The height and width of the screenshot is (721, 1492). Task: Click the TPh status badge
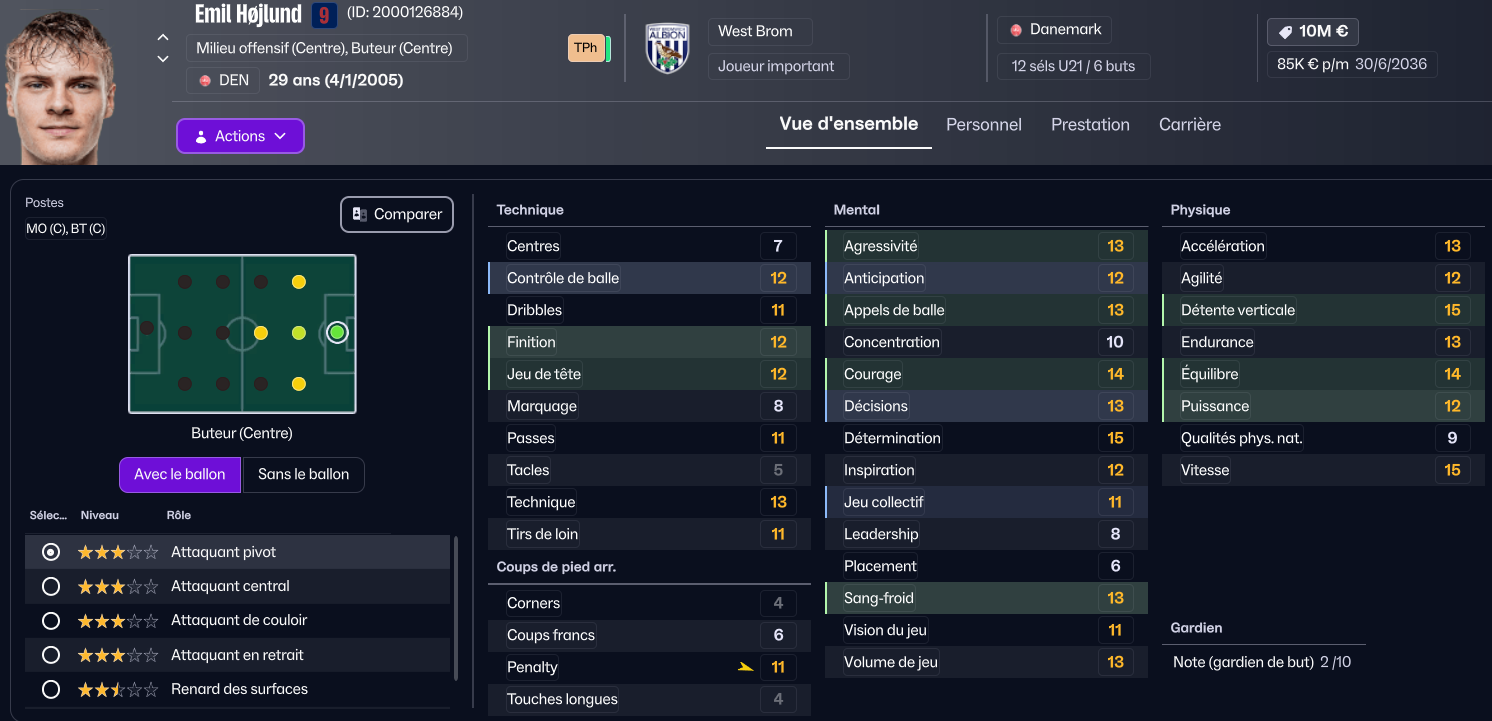(586, 47)
